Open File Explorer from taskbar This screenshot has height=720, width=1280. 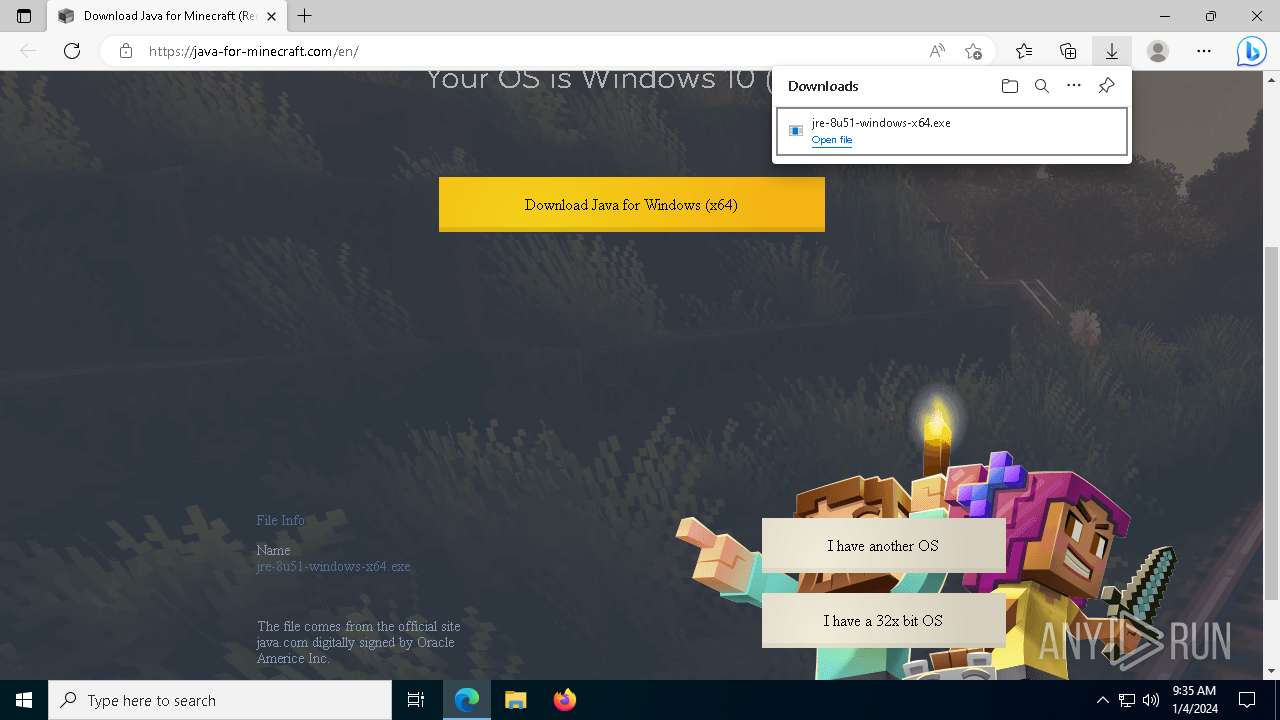[x=515, y=700]
